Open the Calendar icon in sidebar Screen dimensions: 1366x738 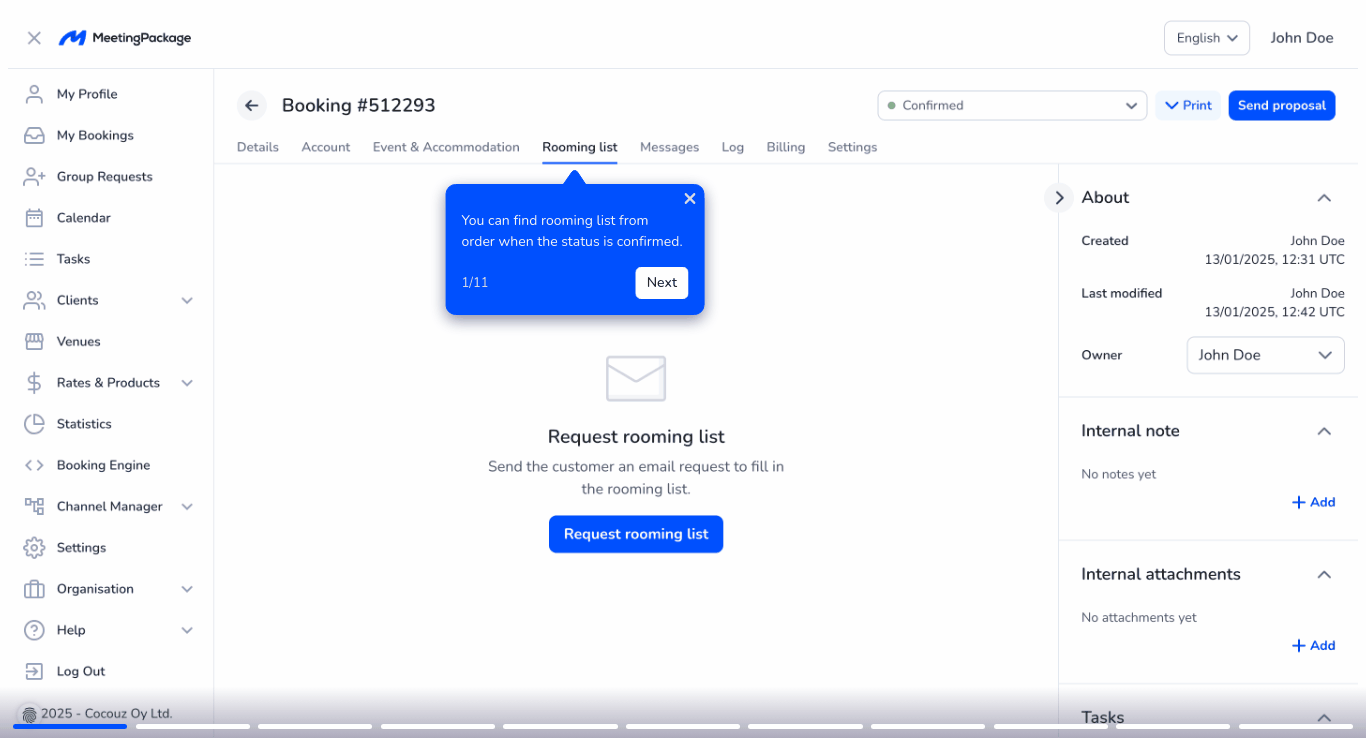tap(34, 218)
